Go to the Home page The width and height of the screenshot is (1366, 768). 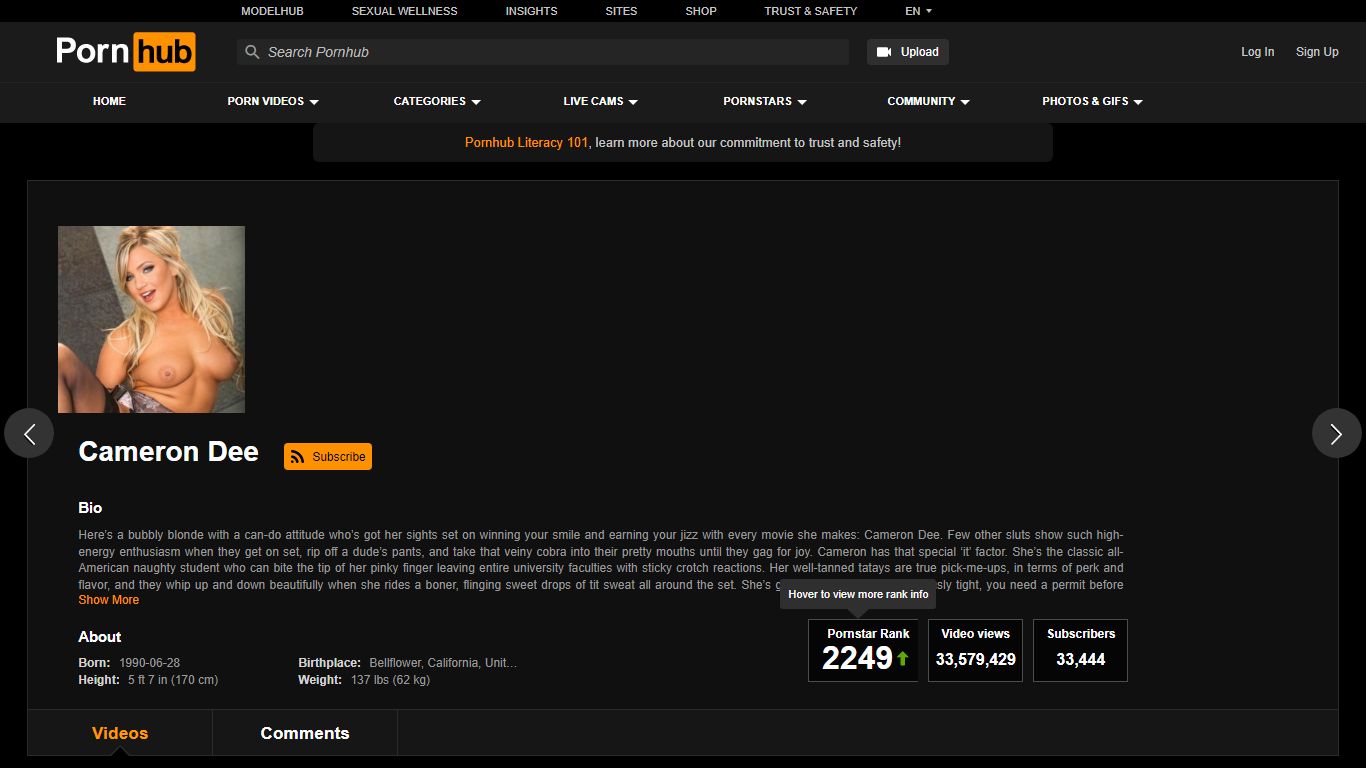pos(109,101)
